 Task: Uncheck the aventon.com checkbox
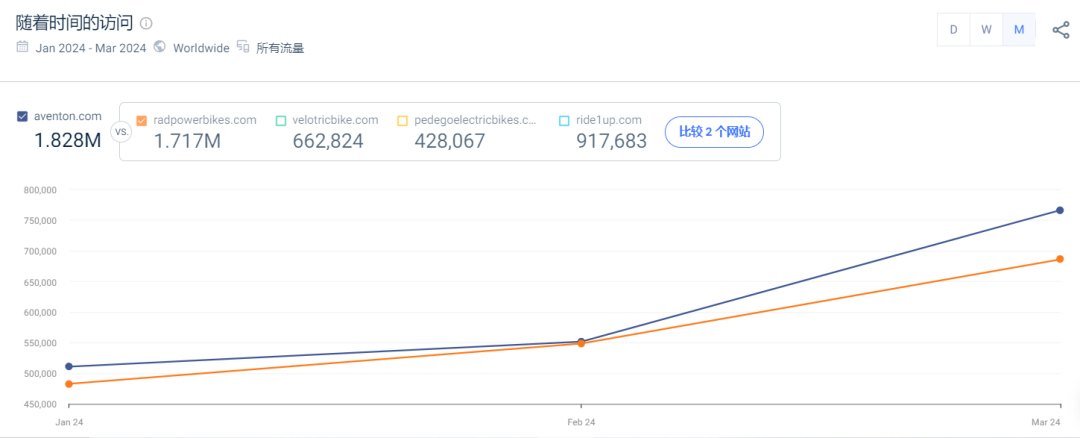[x=23, y=117]
